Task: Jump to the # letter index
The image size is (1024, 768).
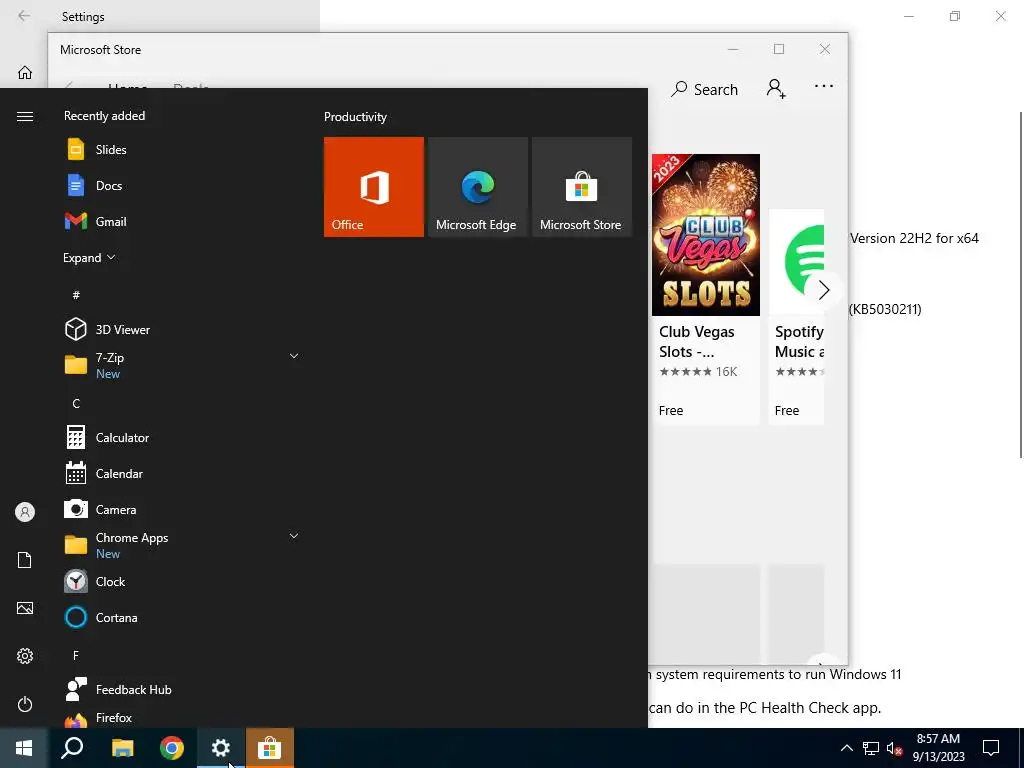Action: (76, 295)
